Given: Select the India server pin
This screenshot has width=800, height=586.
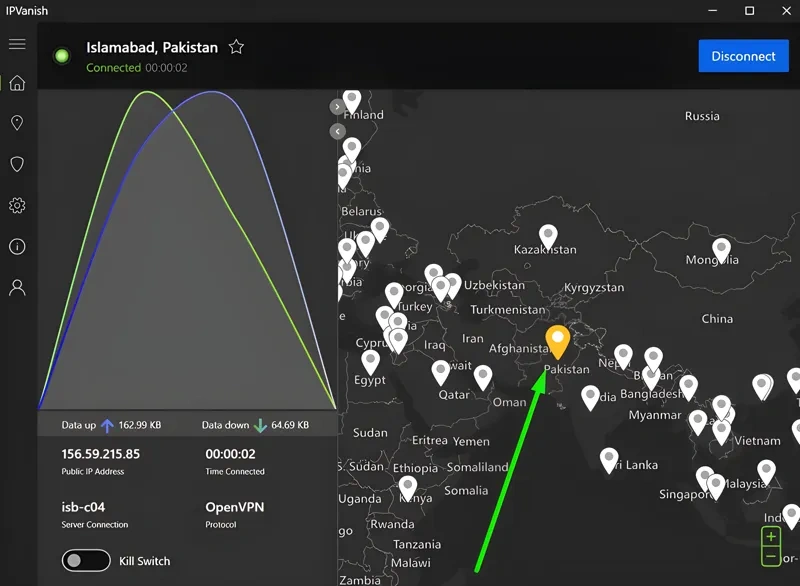Looking at the screenshot, I should [x=590, y=397].
